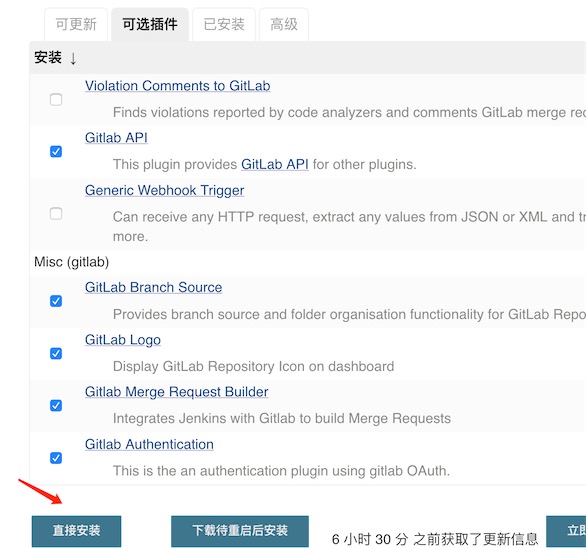Image resolution: width=586 pixels, height=548 pixels.
Task: Uncheck the GitLab Branch Source checkbox
Action: pyautogui.click(x=56, y=301)
